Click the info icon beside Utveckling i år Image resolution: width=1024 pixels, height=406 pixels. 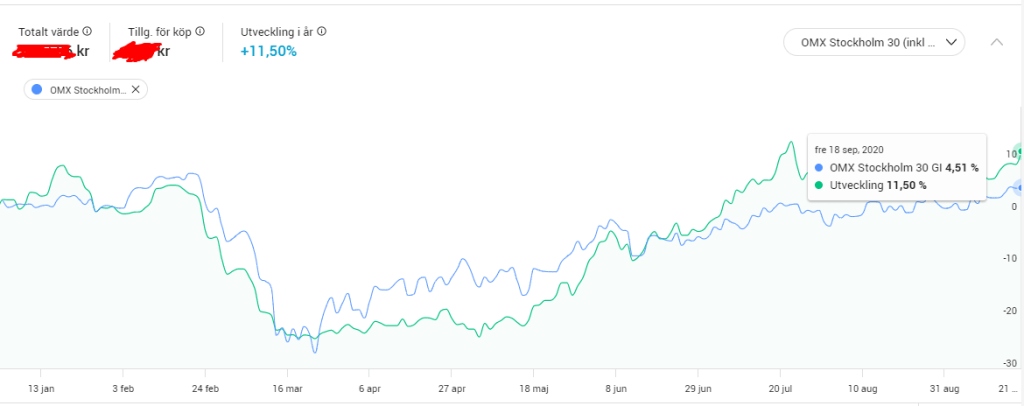[322, 31]
